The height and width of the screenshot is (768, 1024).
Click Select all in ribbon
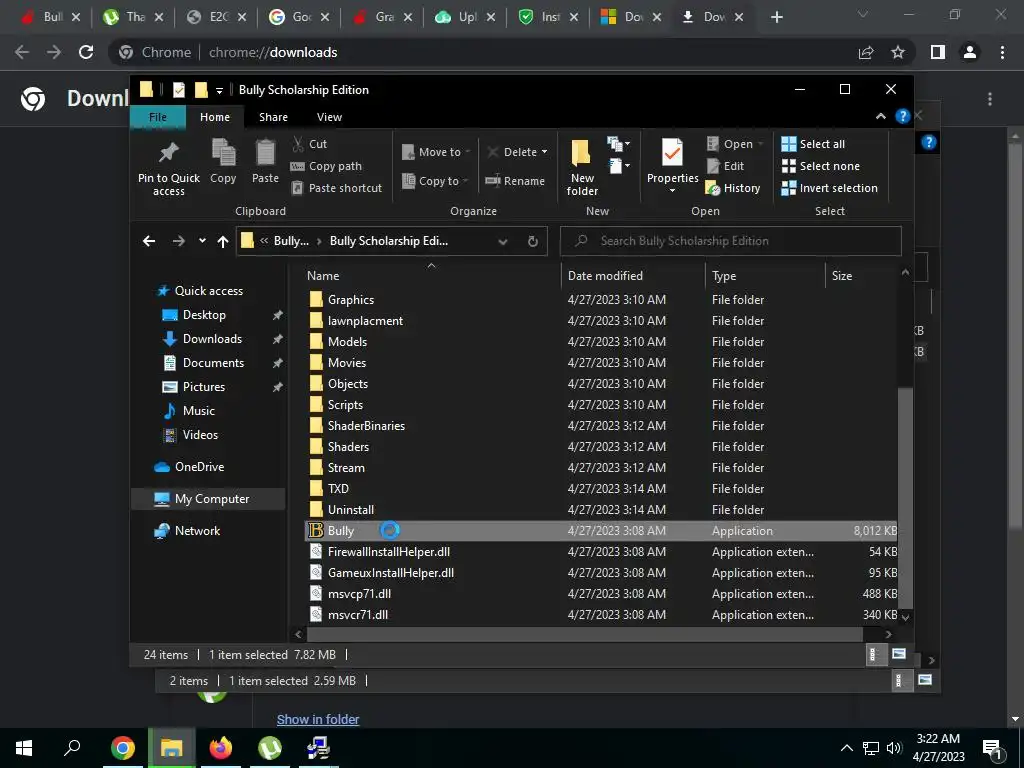(813, 144)
